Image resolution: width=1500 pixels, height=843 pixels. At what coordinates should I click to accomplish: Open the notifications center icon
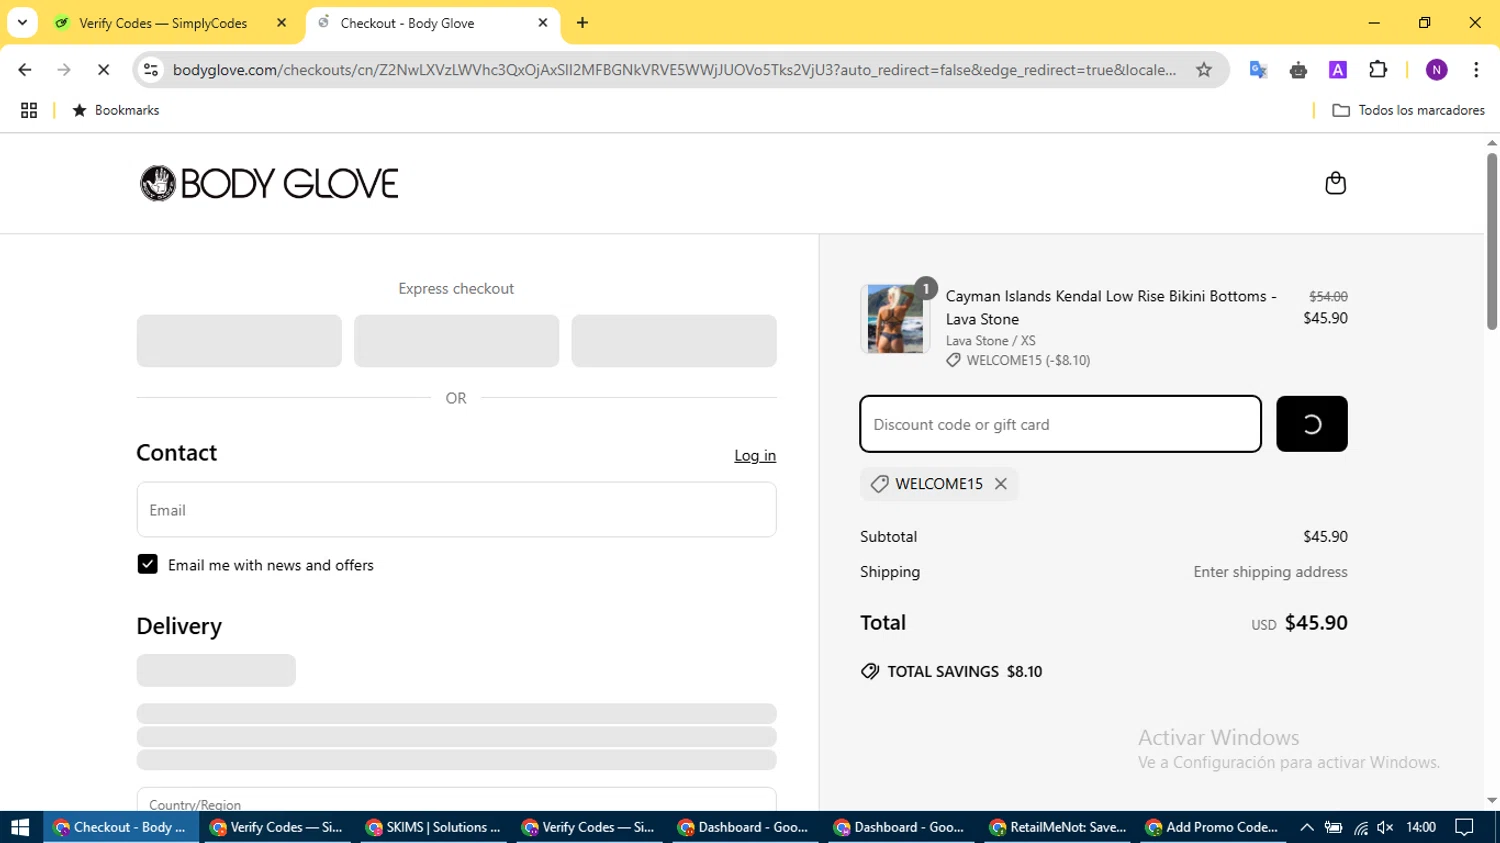pyautogui.click(x=1464, y=827)
